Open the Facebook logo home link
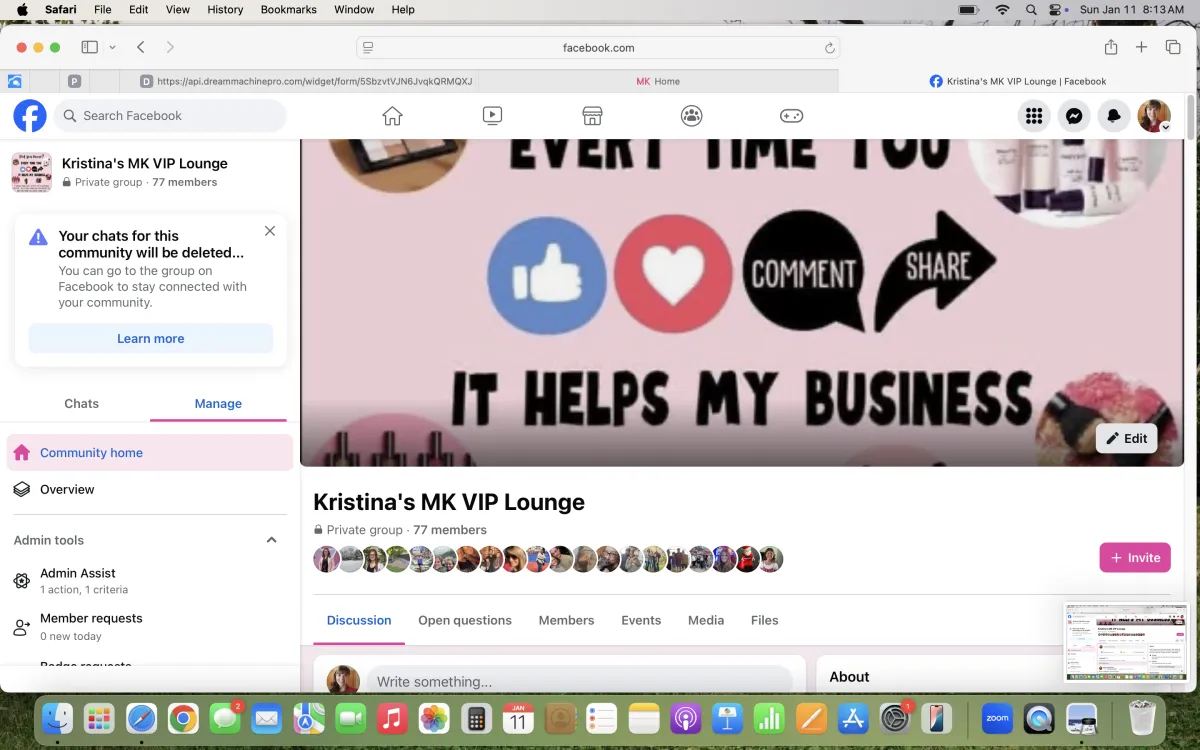Image resolution: width=1200 pixels, height=750 pixels. point(30,116)
